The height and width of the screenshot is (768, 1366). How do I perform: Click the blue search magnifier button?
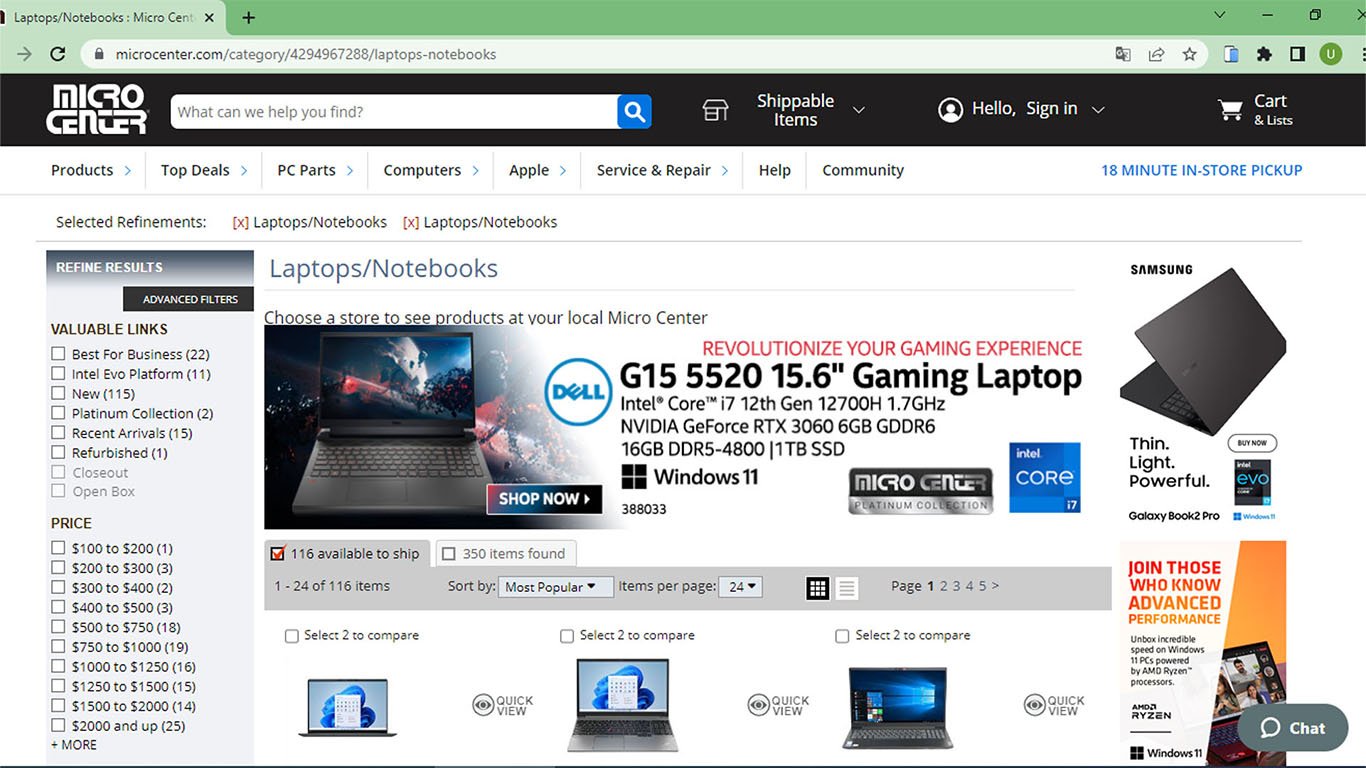coord(634,111)
